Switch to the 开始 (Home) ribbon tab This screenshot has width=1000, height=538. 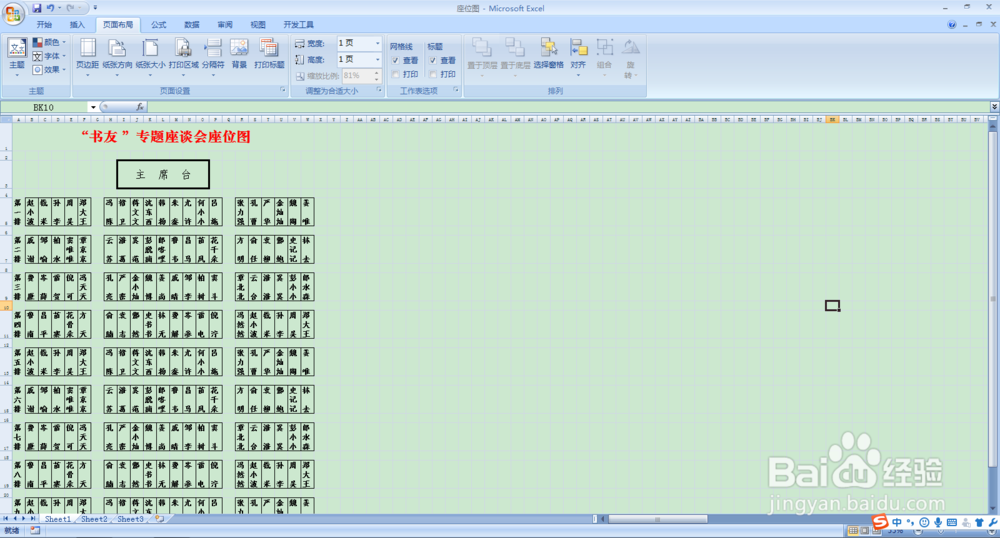tap(44, 25)
